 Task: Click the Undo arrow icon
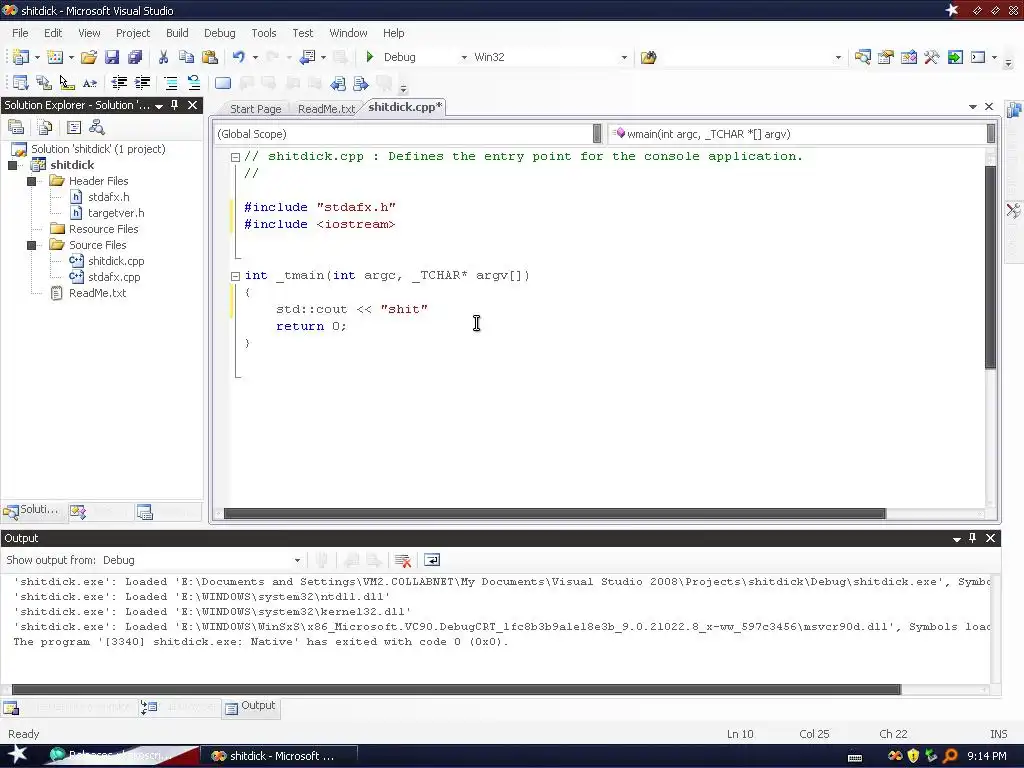tap(239, 57)
